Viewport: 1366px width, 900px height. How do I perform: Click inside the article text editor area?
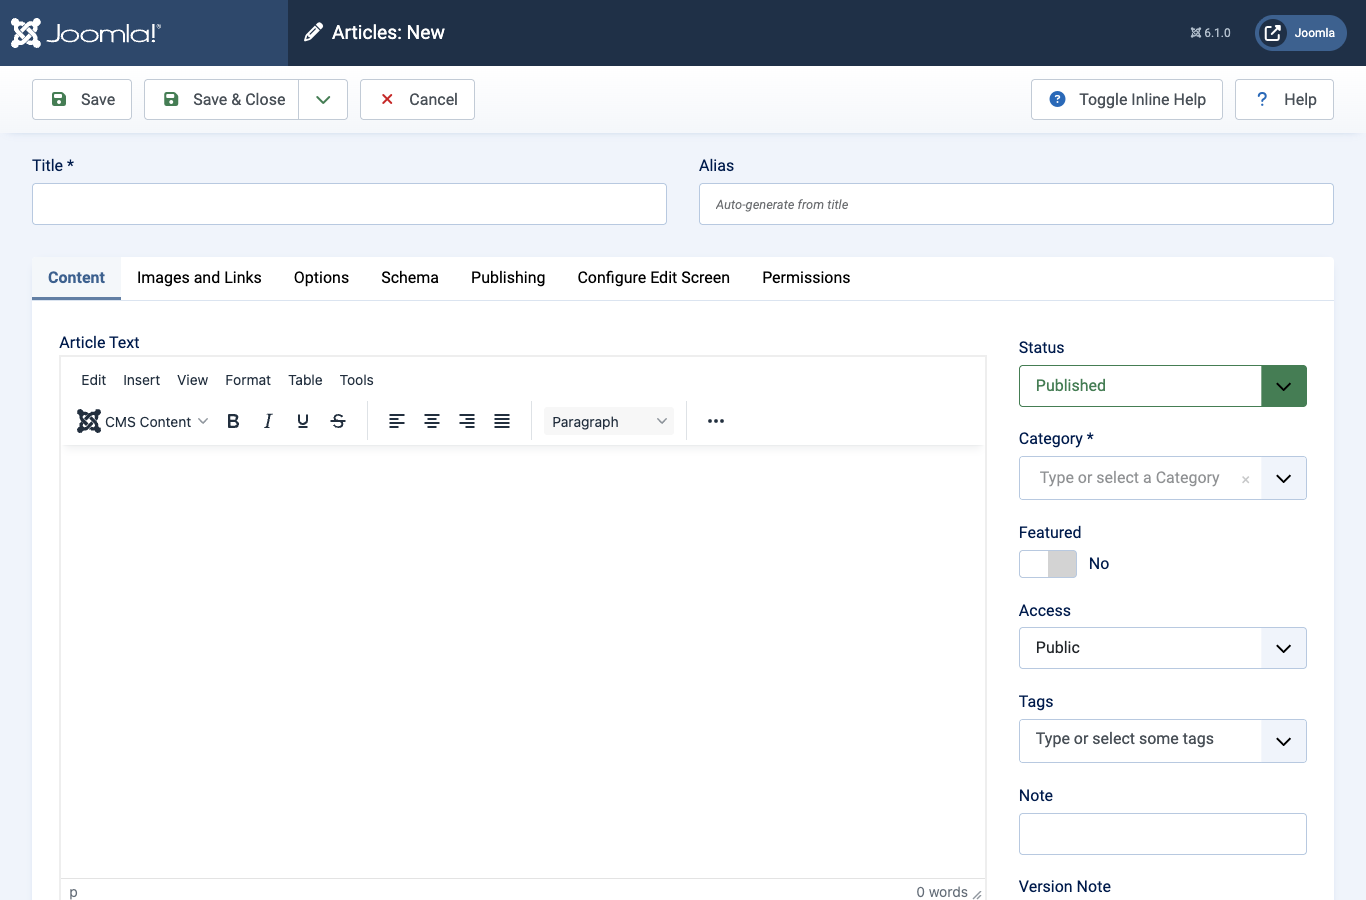[523, 660]
